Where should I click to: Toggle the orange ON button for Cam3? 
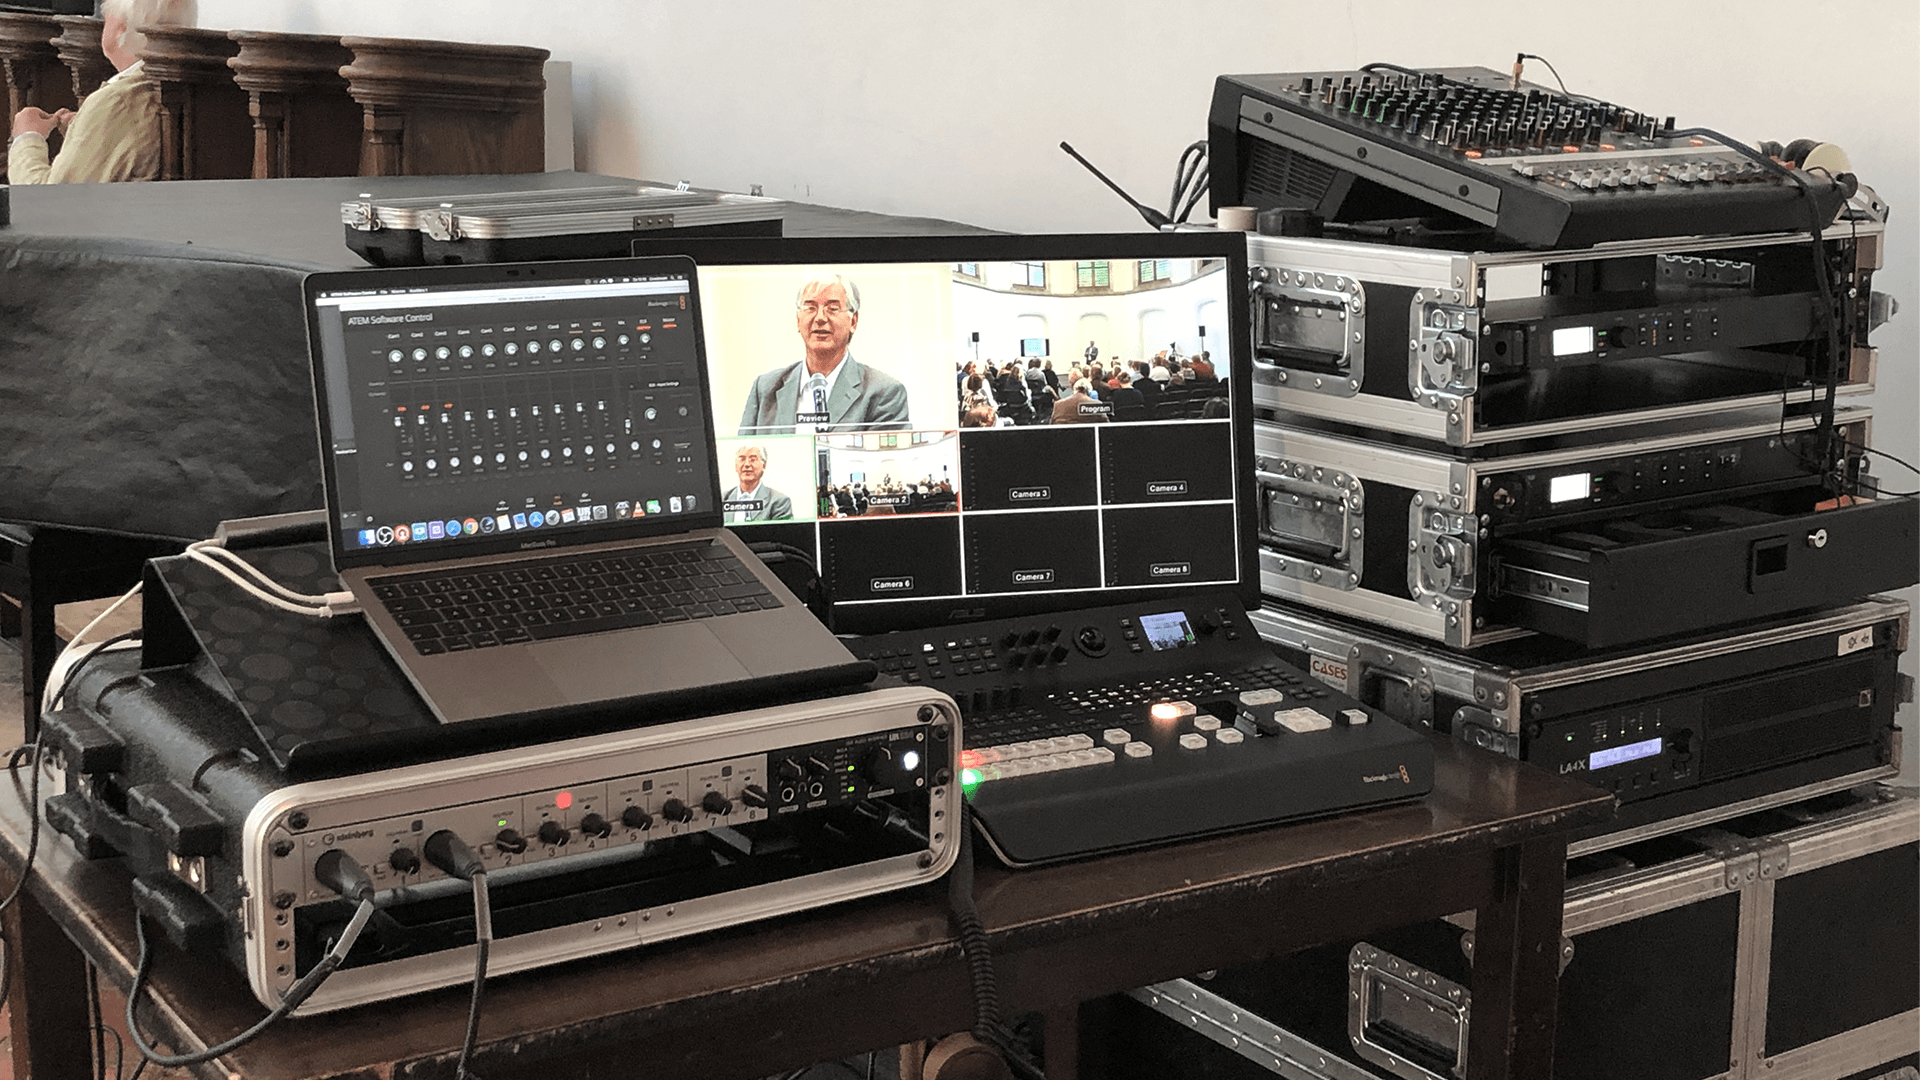(448, 405)
